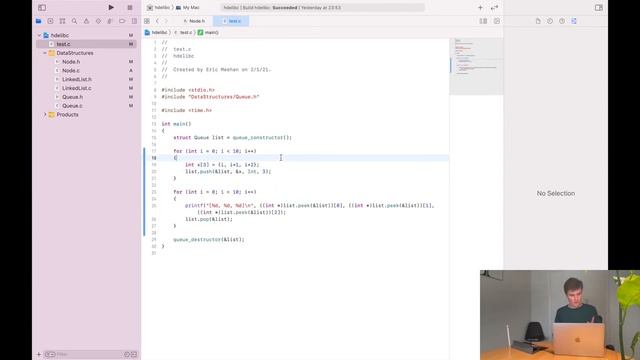The image size is (640, 360).
Task: Open the Breakpoint navigator
Action: [122, 21]
